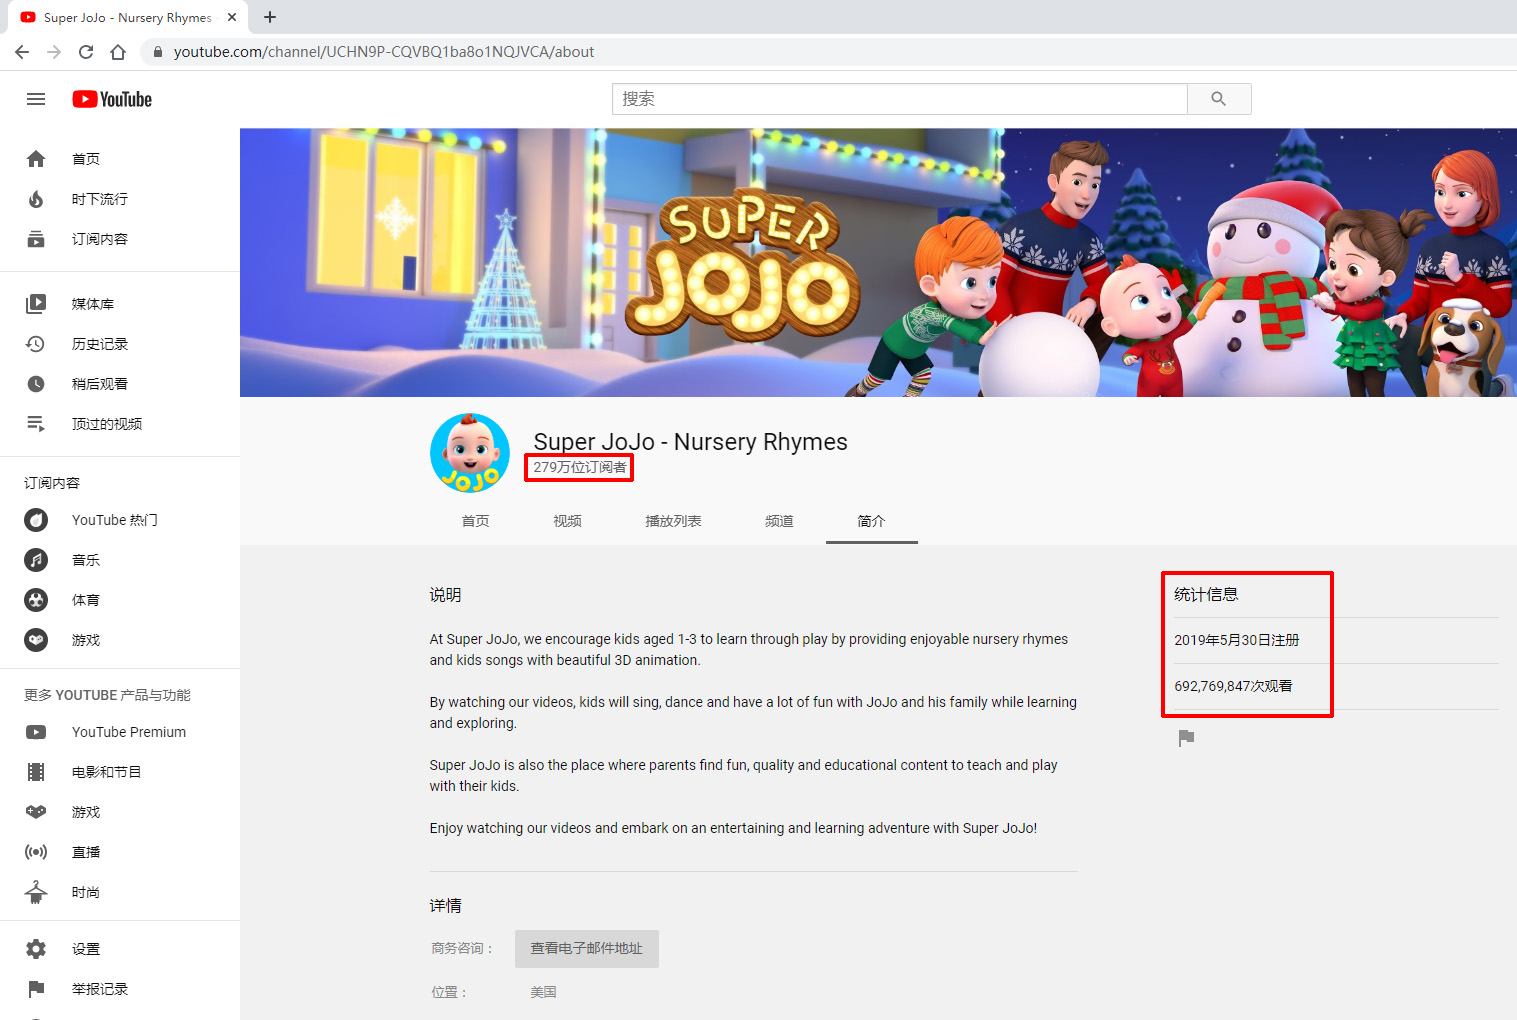Click the 搜索 search input field
Viewport: 1517px width, 1020px height.
(x=900, y=99)
